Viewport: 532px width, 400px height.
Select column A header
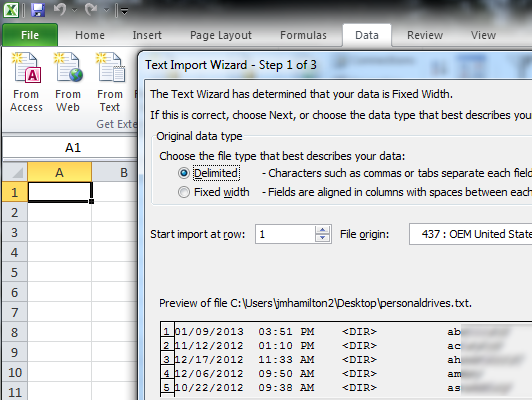pos(59,172)
